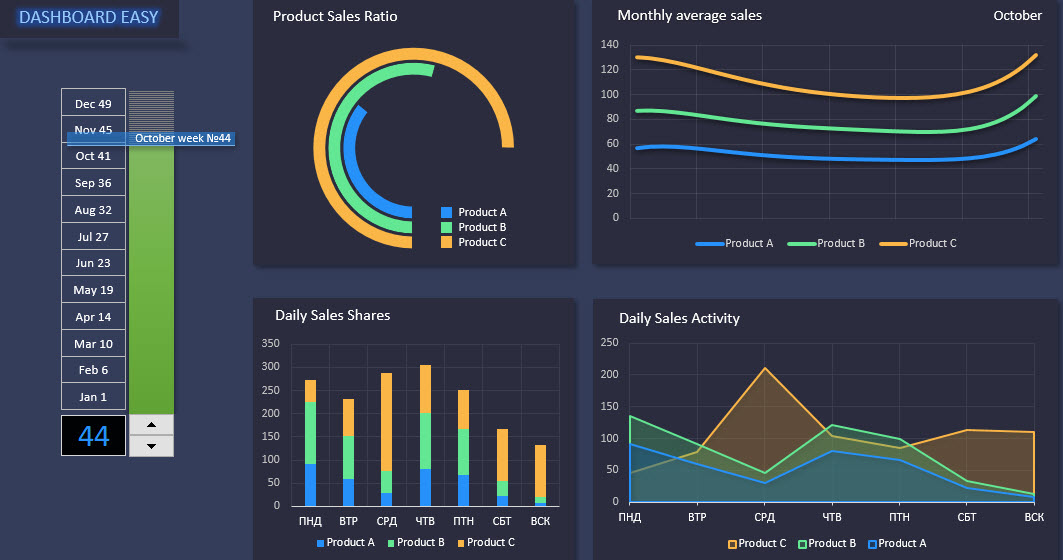Select the Feb 6 month cell
The image size is (1063, 560).
pyautogui.click(x=94, y=370)
